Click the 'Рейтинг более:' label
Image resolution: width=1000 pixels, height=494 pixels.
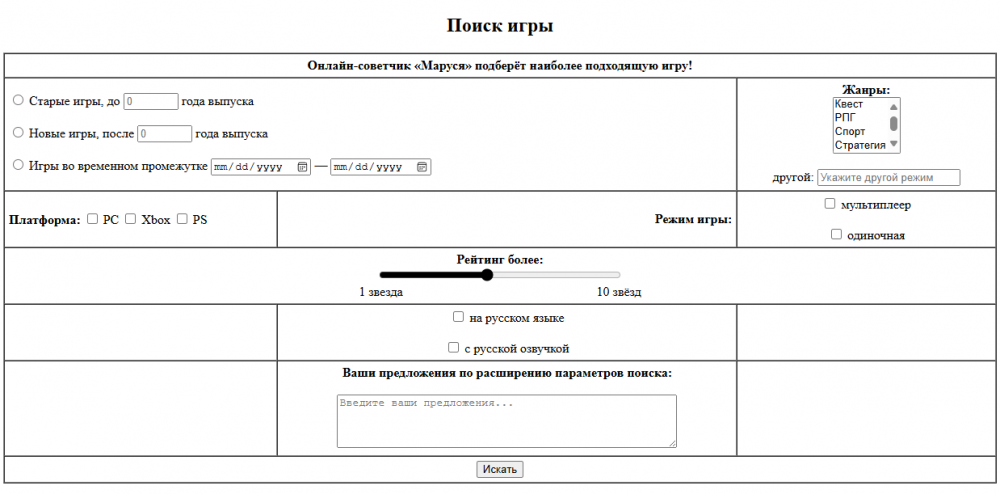tap(500, 259)
